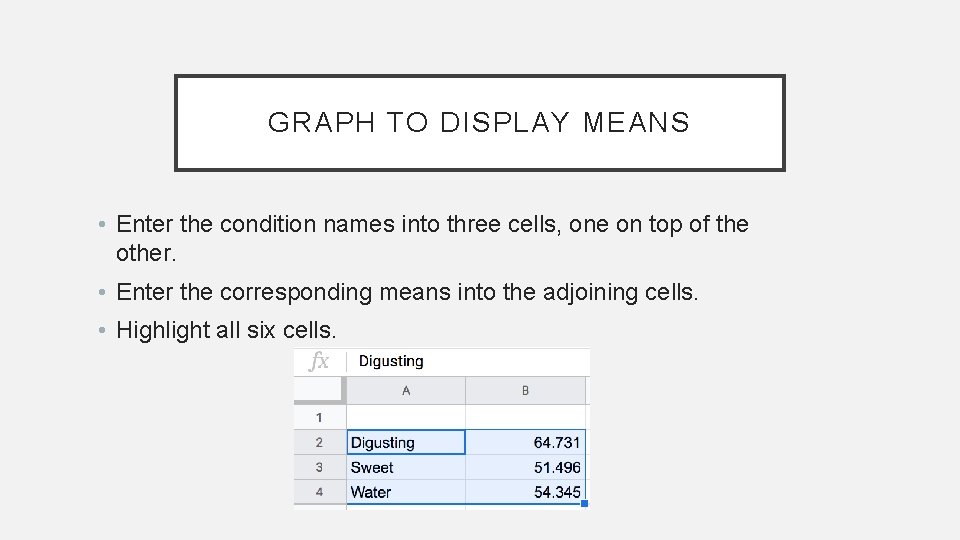Select the column B header

pos(526,391)
